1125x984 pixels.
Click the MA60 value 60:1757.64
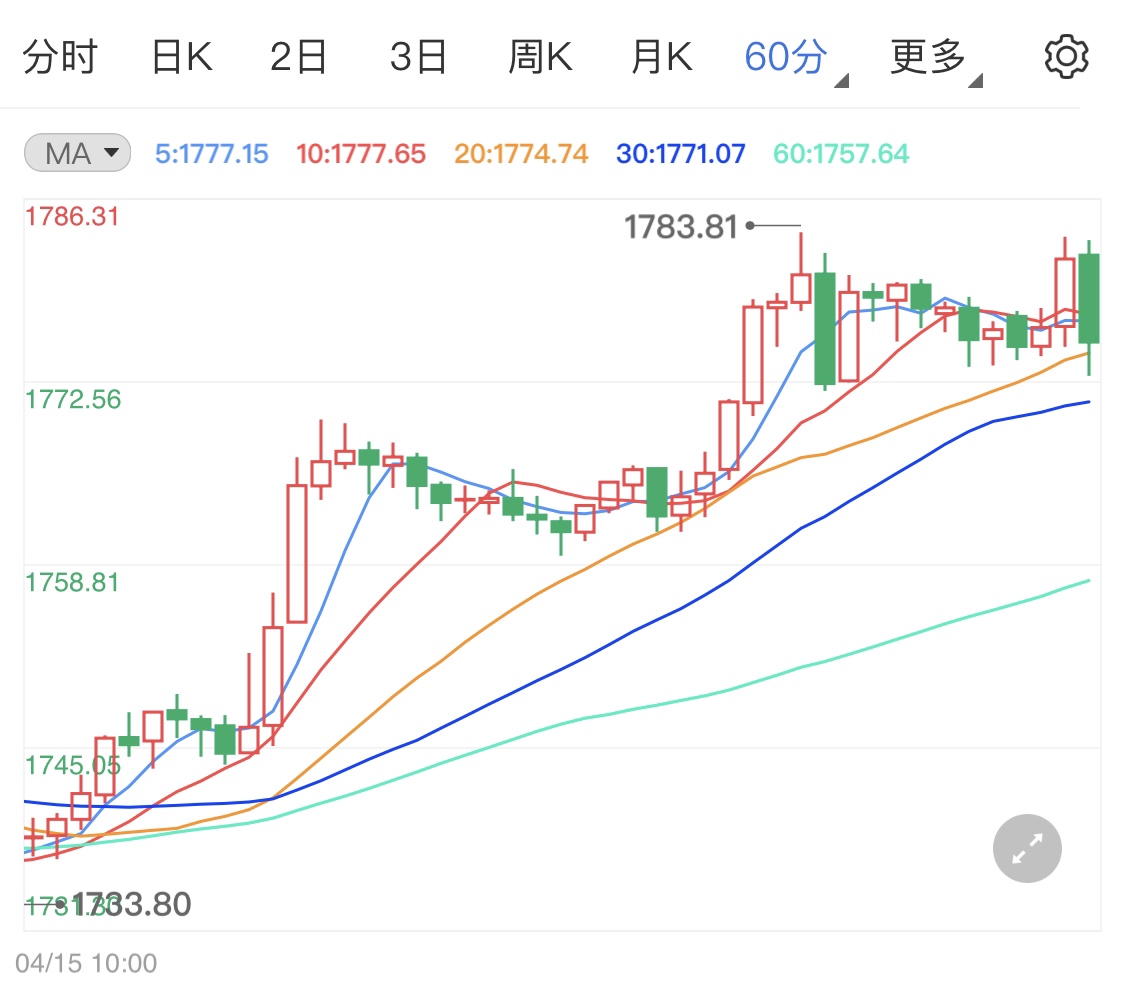tap(841, 154)
